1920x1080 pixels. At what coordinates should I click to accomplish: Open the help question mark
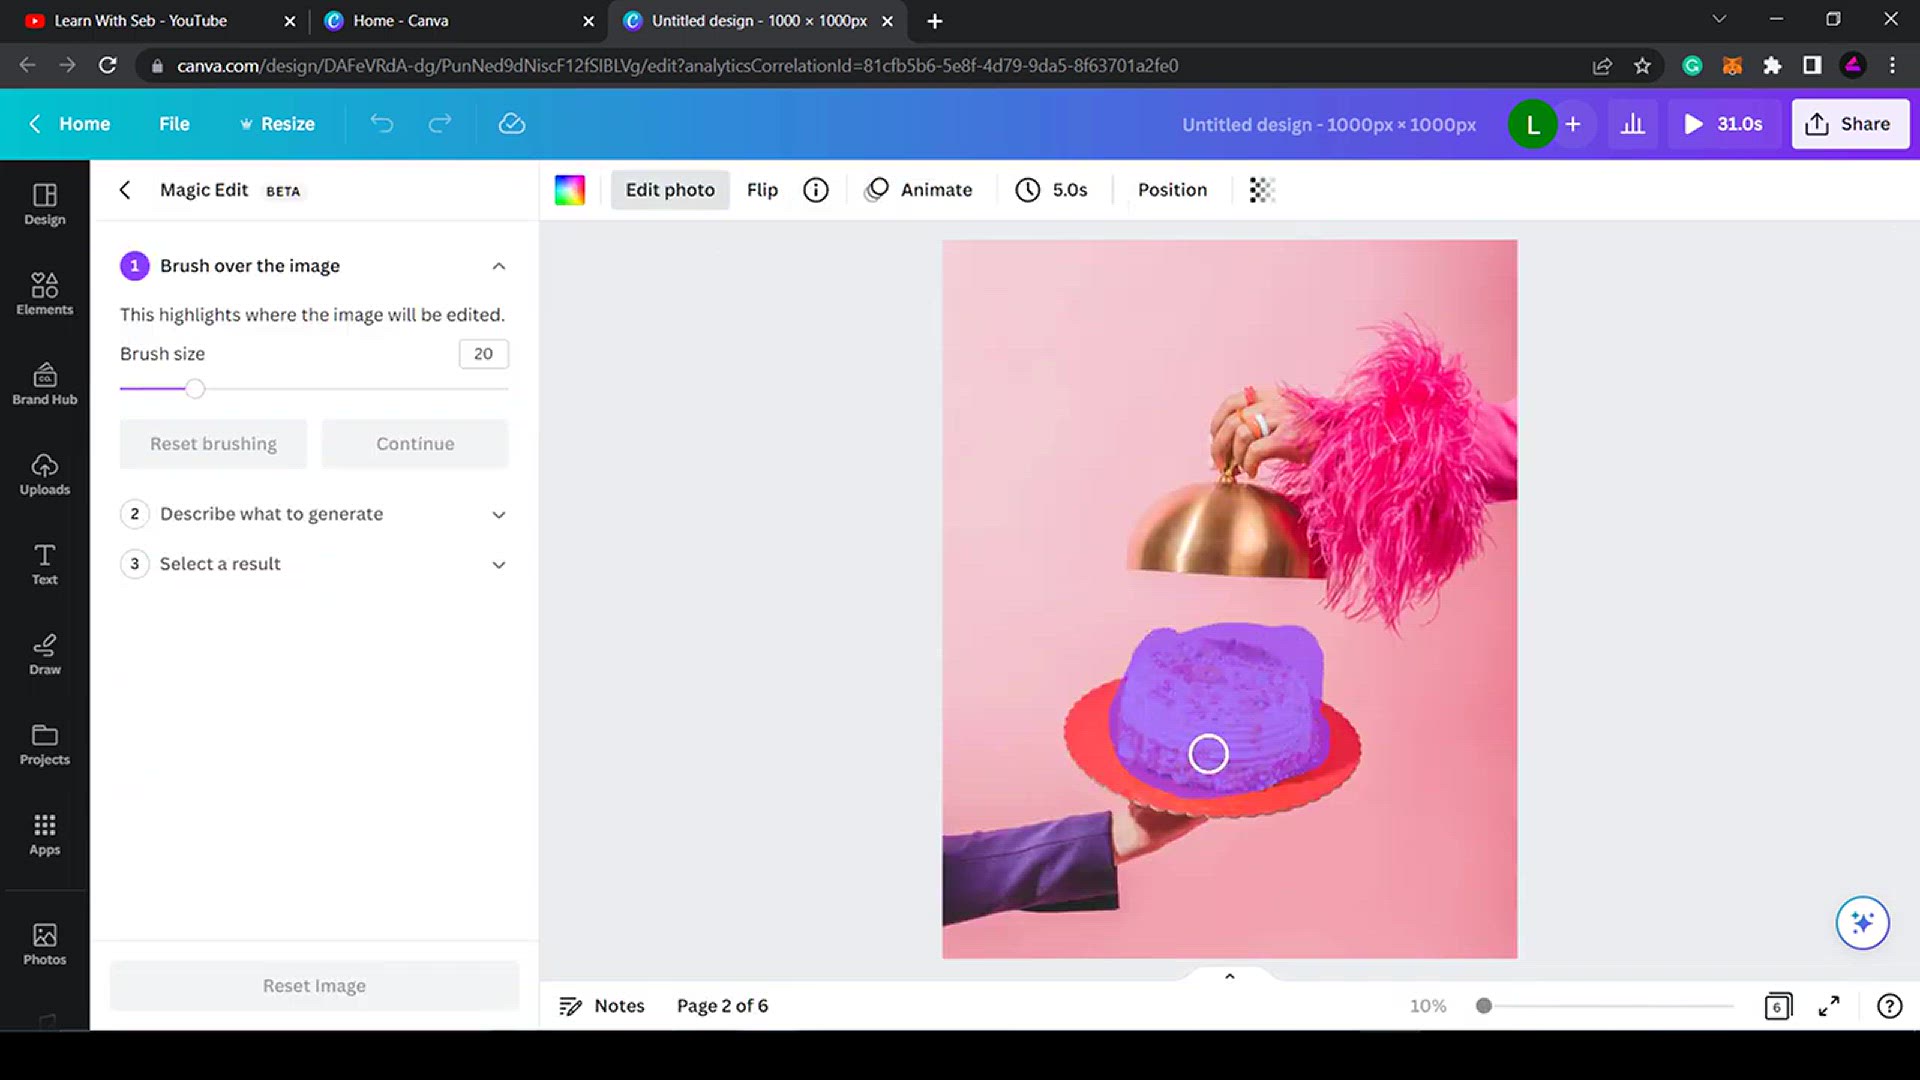(x=1889, y=1006)
